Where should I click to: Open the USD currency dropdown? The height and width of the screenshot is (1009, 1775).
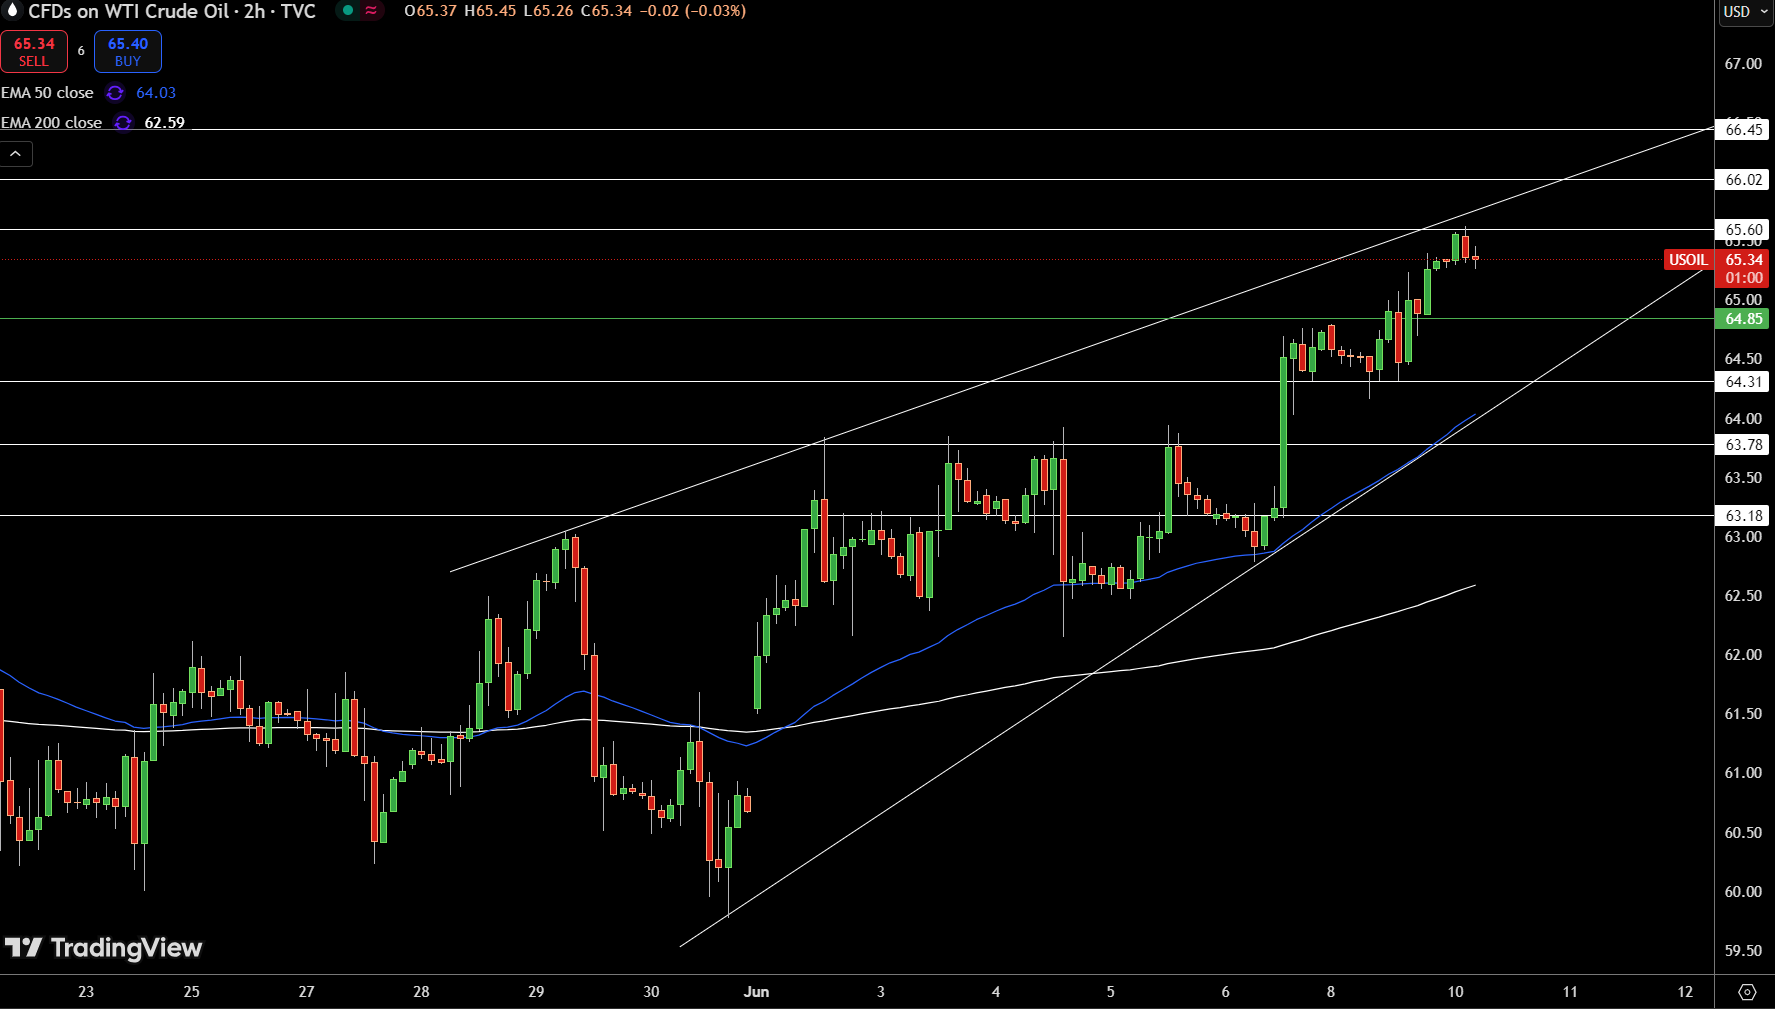pyautogui.click(x=1746, y=12)
